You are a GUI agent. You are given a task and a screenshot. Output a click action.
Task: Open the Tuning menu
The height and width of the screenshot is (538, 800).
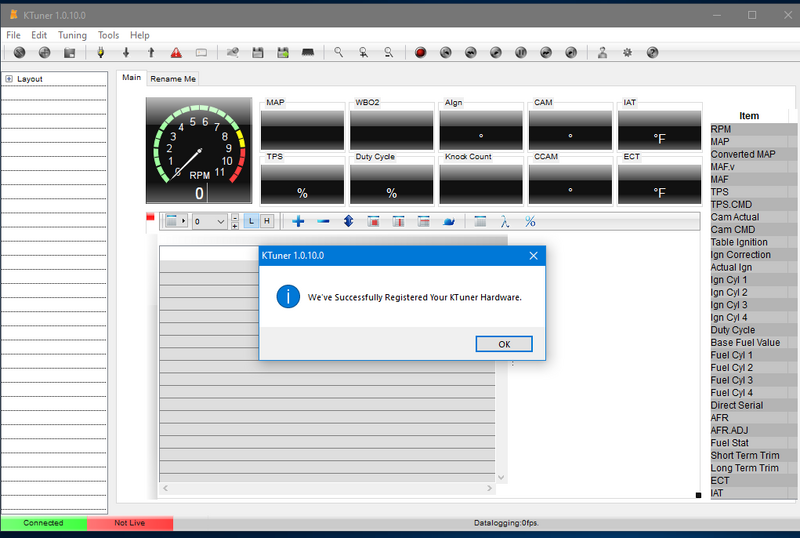(x=72, y=35)
